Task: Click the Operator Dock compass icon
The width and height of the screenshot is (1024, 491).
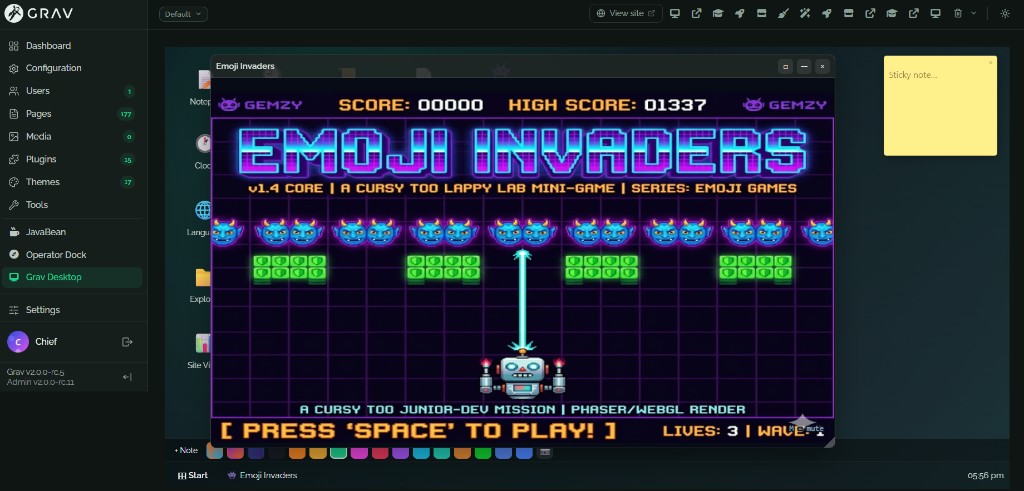Action: (x=14, y=255)
